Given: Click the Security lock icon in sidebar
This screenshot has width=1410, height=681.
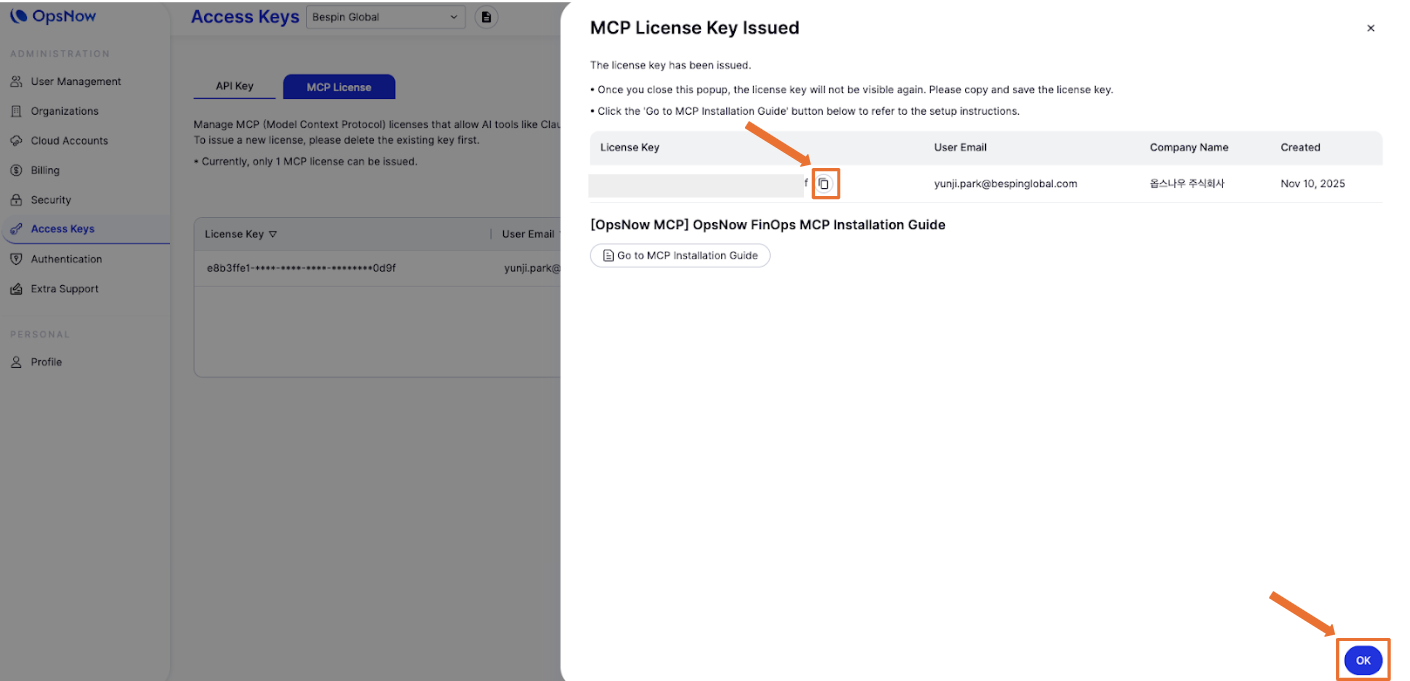Looking at the screenshot, I should click(16, 200).
